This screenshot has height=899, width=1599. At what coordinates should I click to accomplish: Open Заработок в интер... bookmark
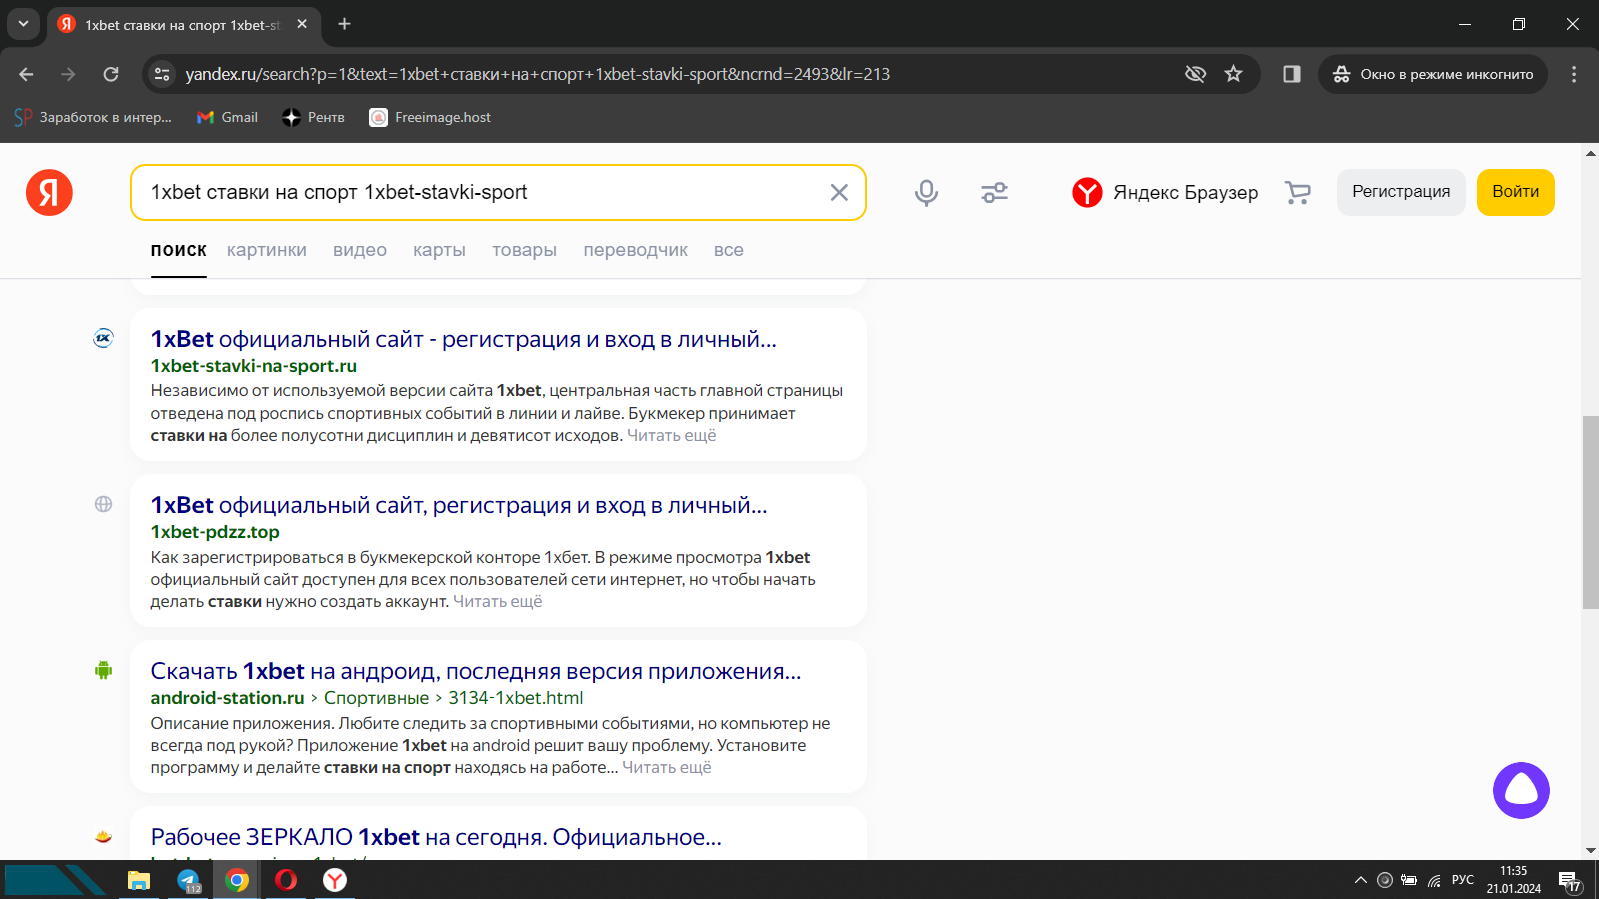point(94,117)
